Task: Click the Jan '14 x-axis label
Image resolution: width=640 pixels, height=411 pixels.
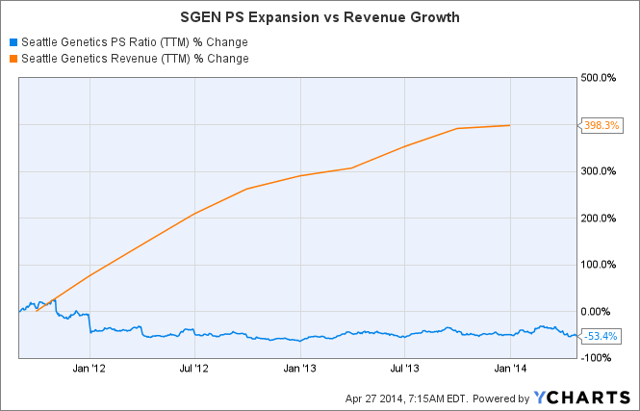Action: (510, 369)
